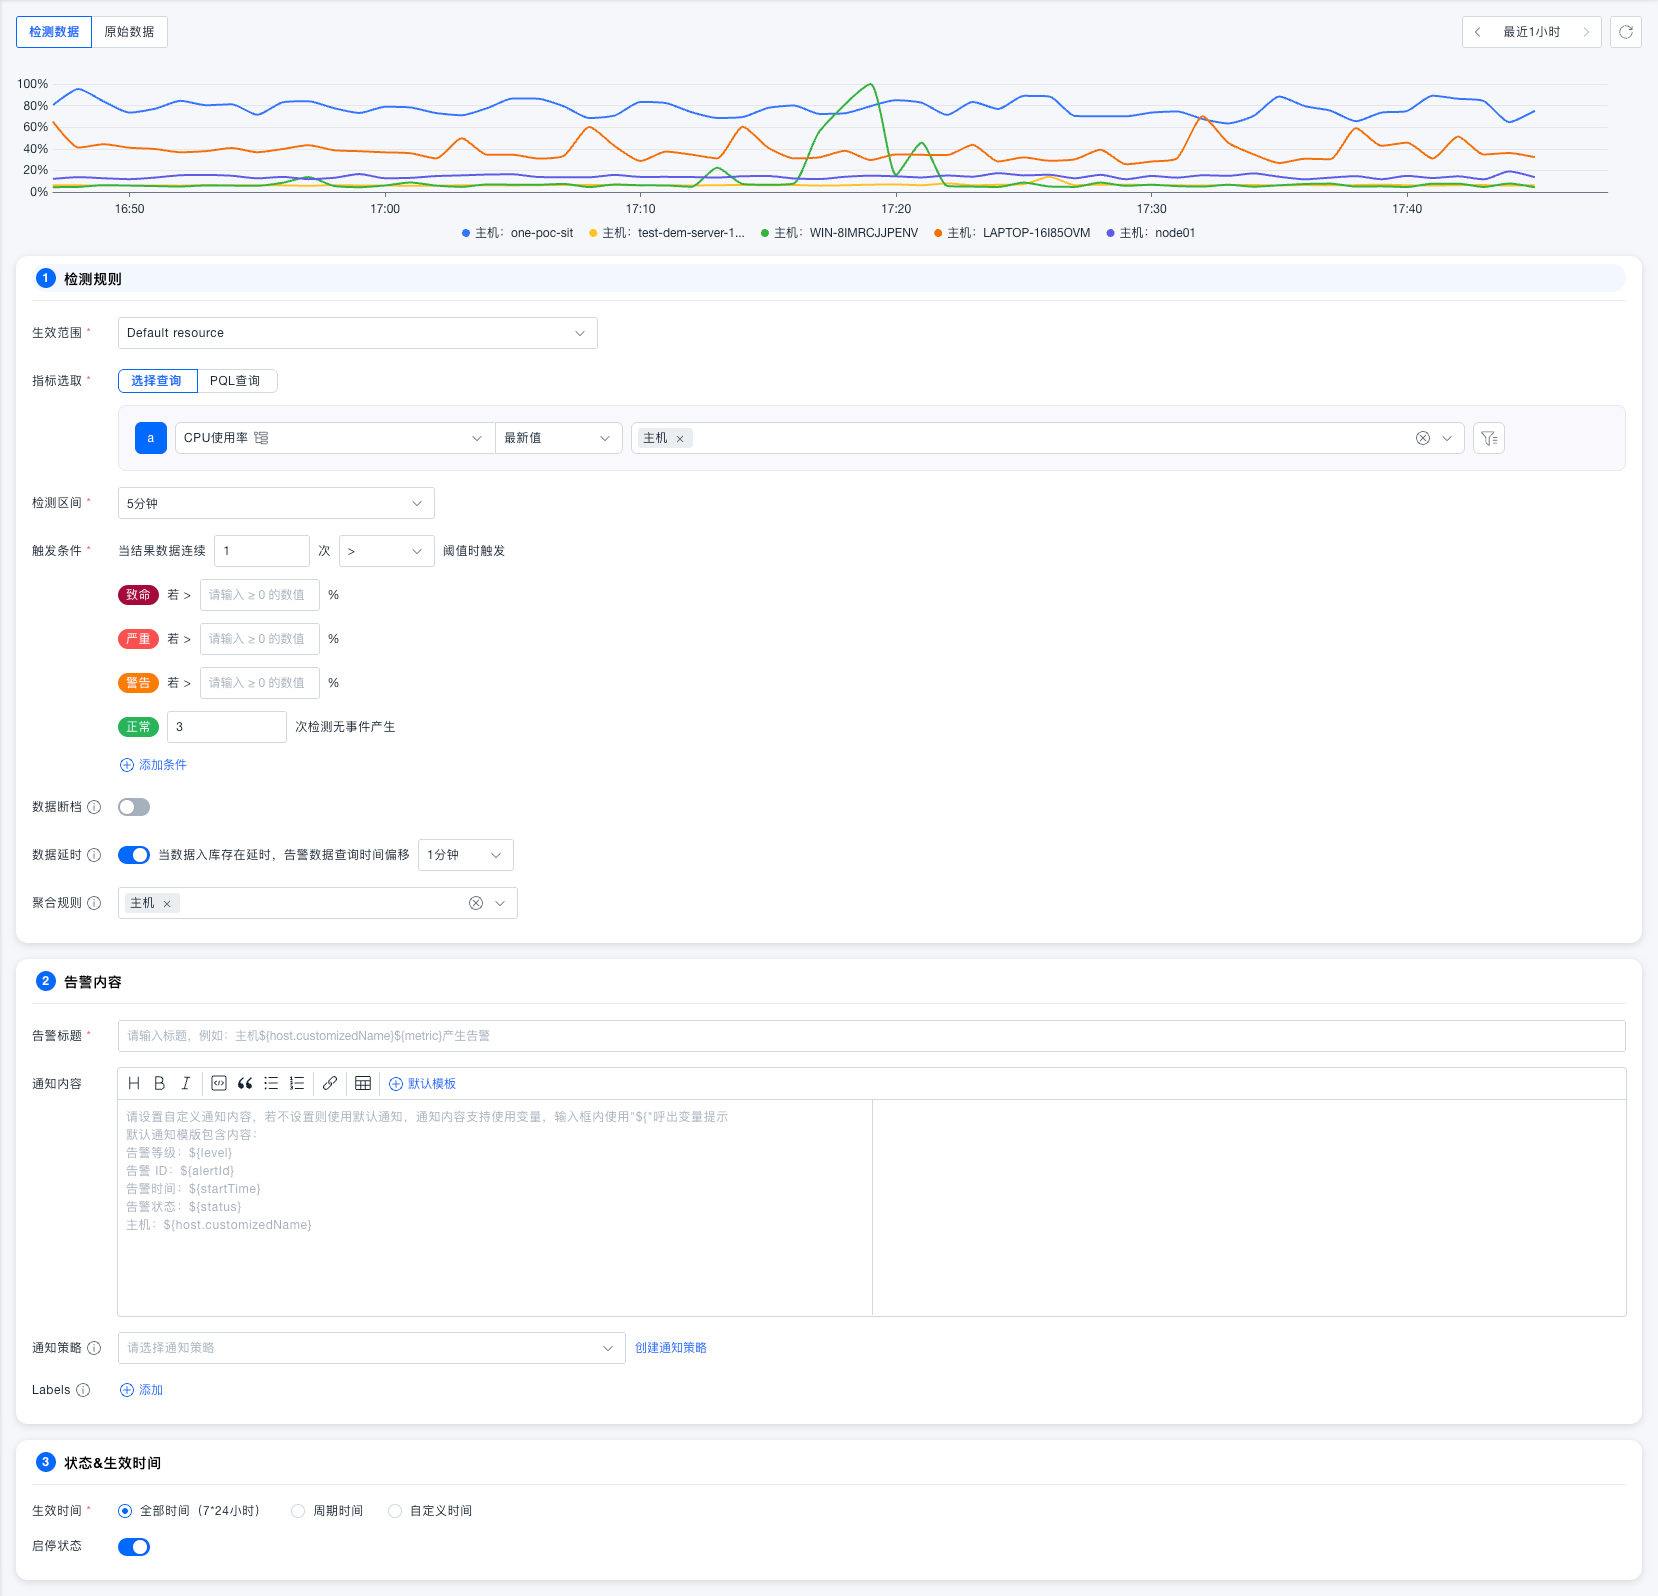Apply italic formatting in notification editor

185,1083
